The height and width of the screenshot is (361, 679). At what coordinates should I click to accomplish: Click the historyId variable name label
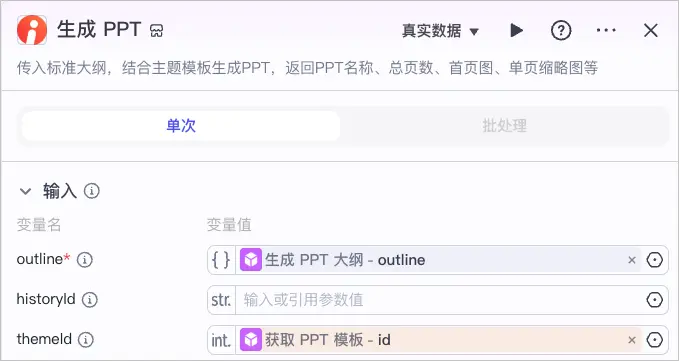(46, 299)
